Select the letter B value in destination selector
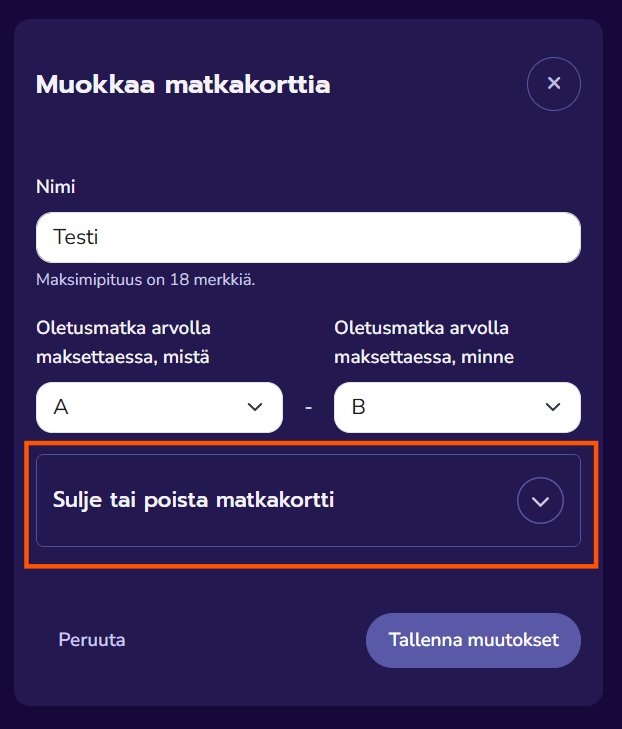The image size is (622, 729). coord(358,407)
